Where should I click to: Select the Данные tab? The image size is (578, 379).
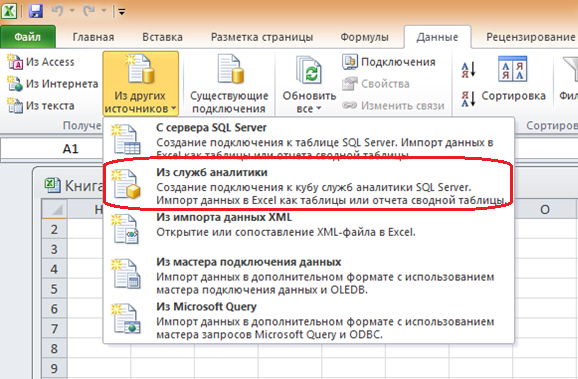[437, 37]
